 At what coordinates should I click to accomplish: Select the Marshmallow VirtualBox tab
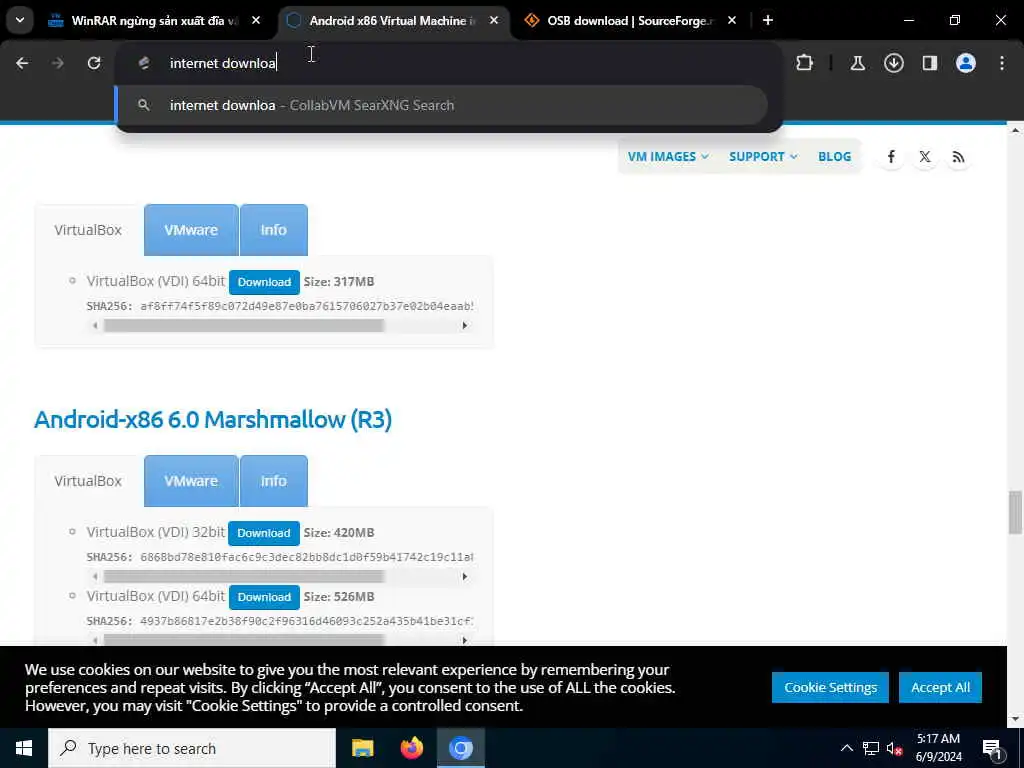point(88,481)
